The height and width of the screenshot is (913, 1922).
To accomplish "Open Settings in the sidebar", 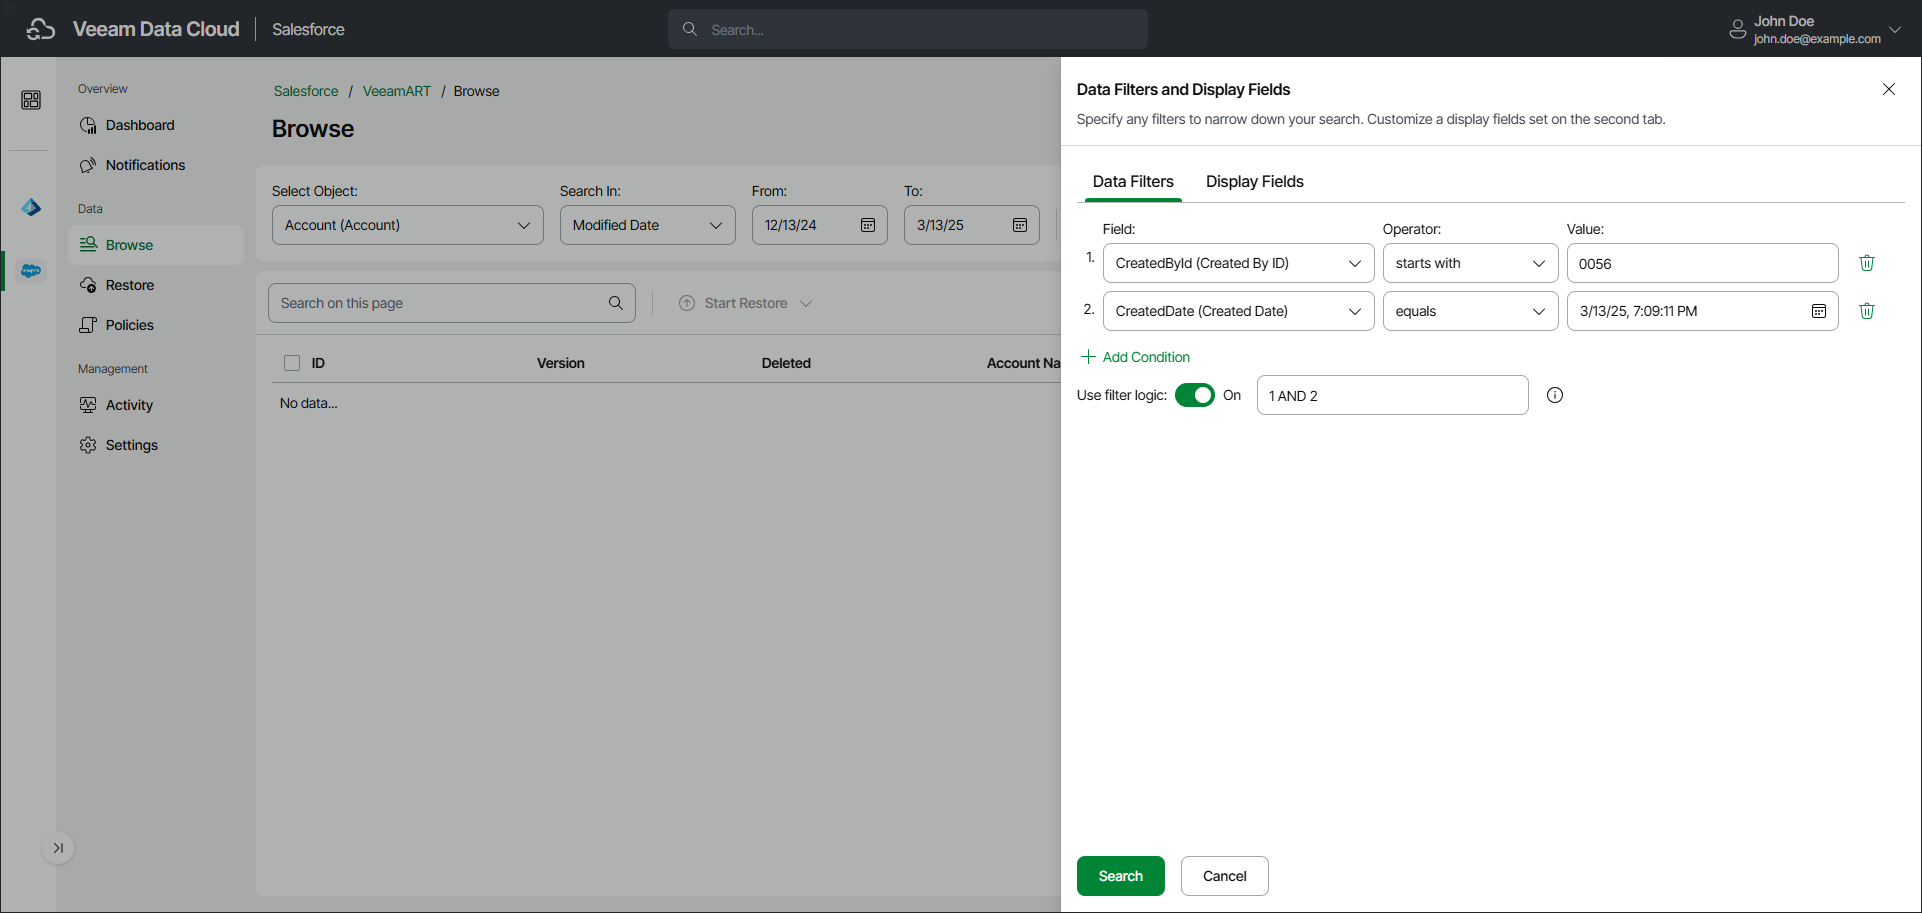I will (x=156, y=445).
